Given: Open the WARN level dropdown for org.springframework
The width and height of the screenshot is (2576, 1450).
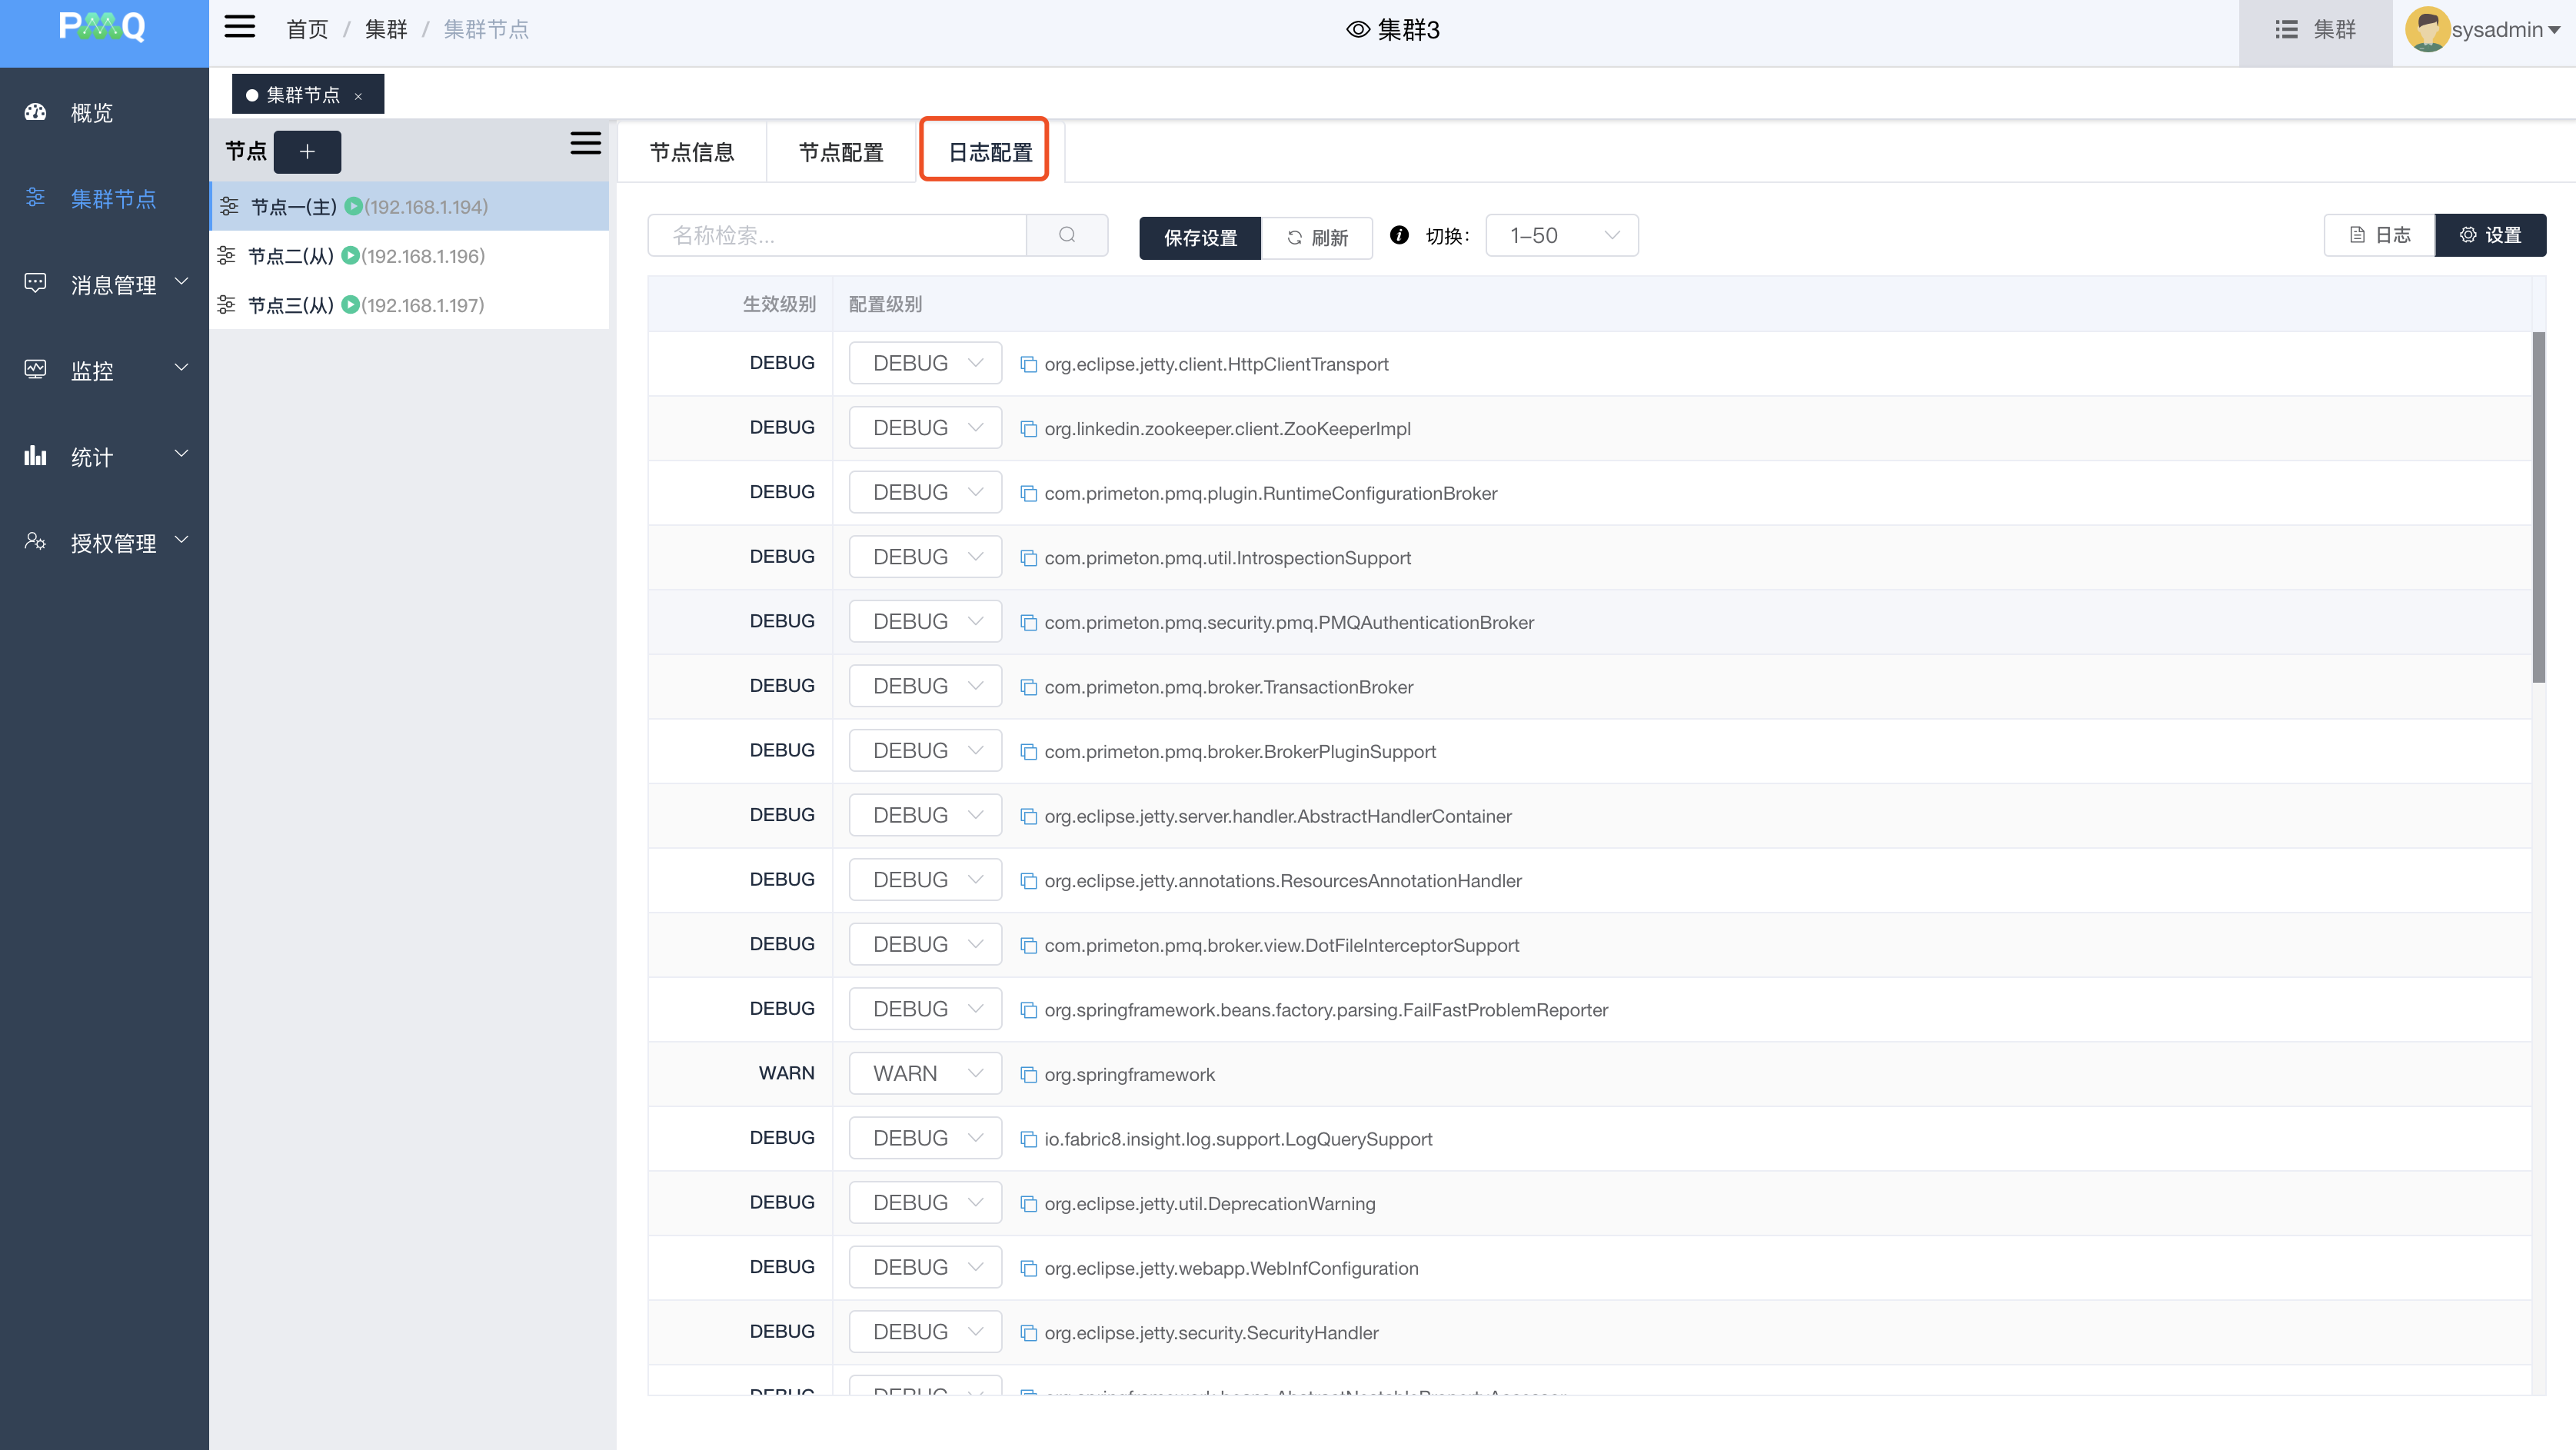Looking at the screenshot, I should [925, 1074].
